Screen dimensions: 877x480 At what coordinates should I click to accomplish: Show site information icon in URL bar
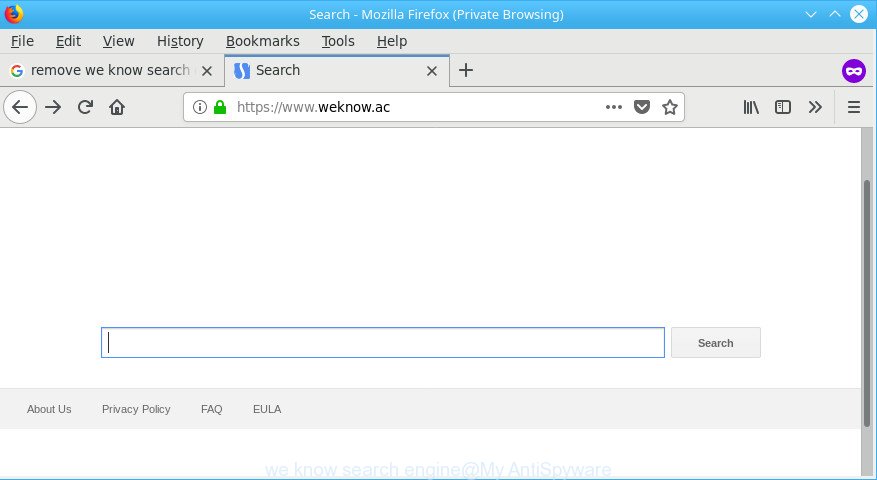[x=200, y=107]
